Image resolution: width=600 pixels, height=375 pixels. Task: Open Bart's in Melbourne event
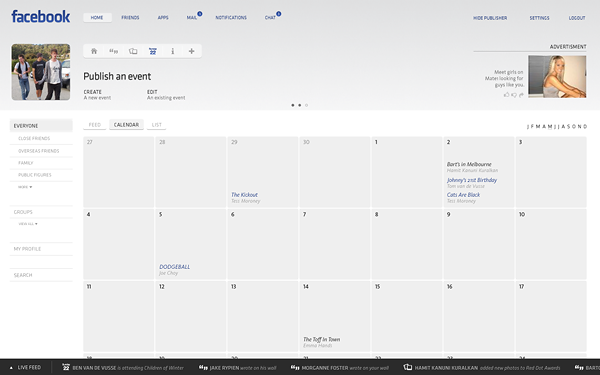coord(469,164)
